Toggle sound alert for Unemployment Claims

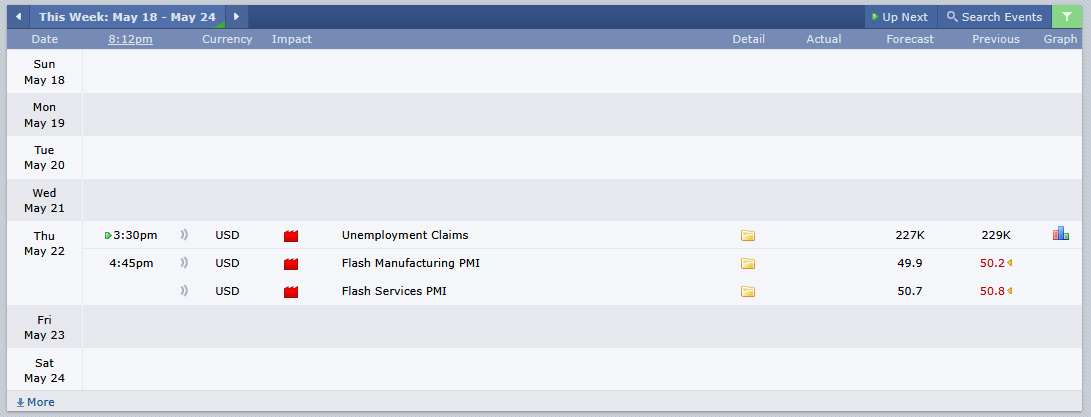coord(184,235)
